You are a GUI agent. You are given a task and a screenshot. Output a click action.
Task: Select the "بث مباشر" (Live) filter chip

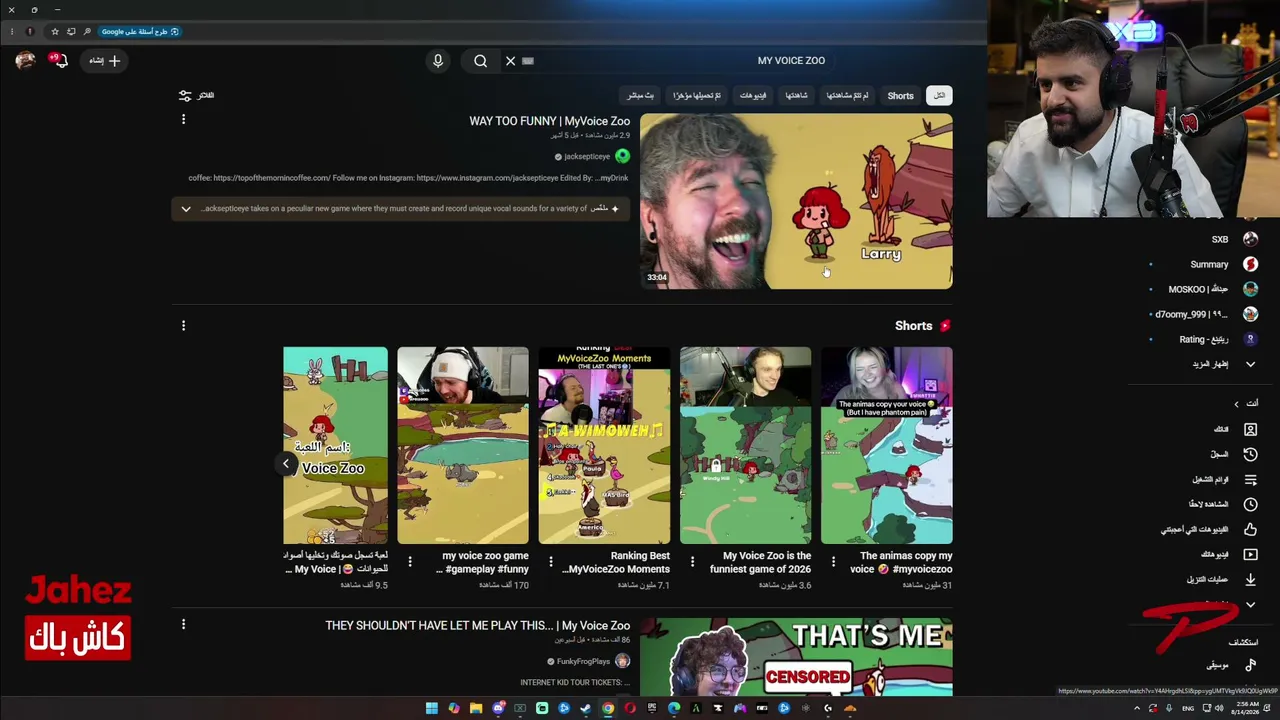point(640,96)
